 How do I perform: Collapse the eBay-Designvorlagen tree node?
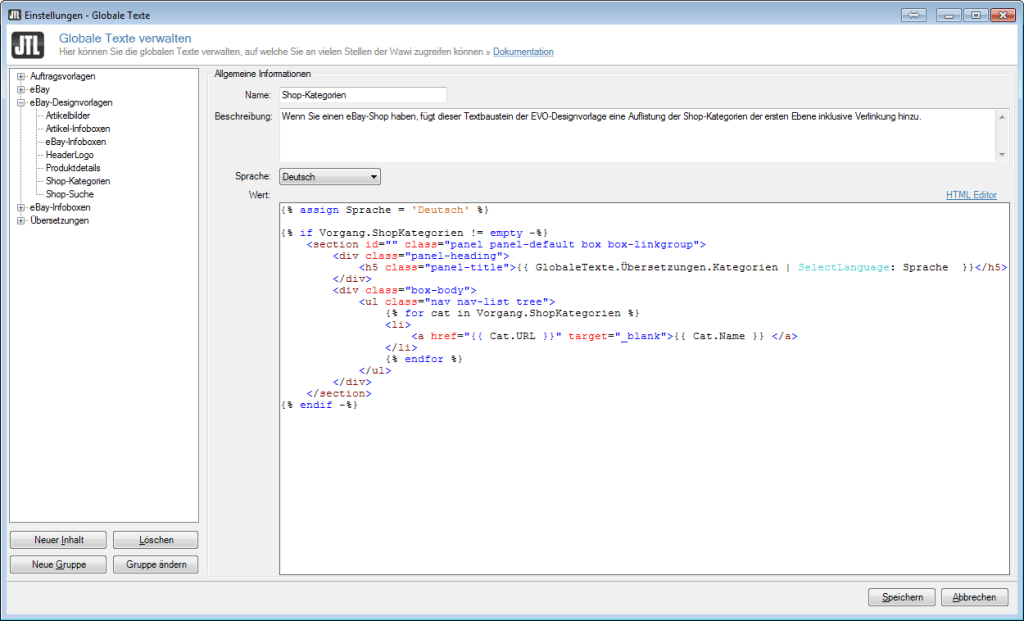pos(20,102)
